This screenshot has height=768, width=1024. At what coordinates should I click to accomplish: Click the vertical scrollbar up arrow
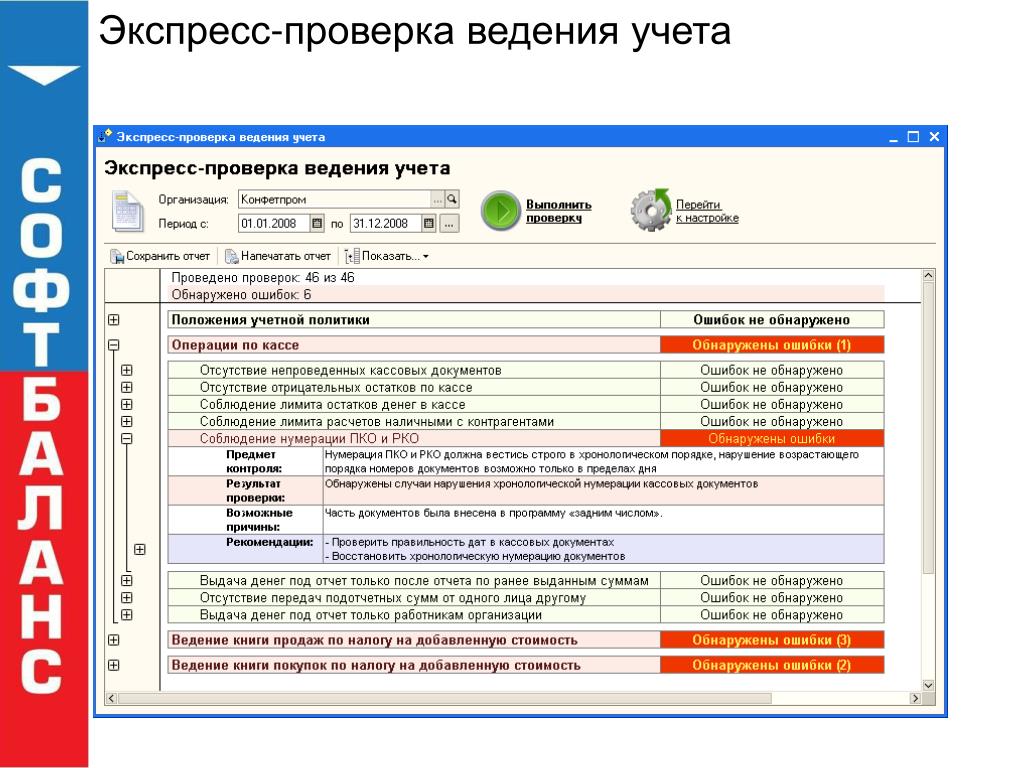(928, 276)
